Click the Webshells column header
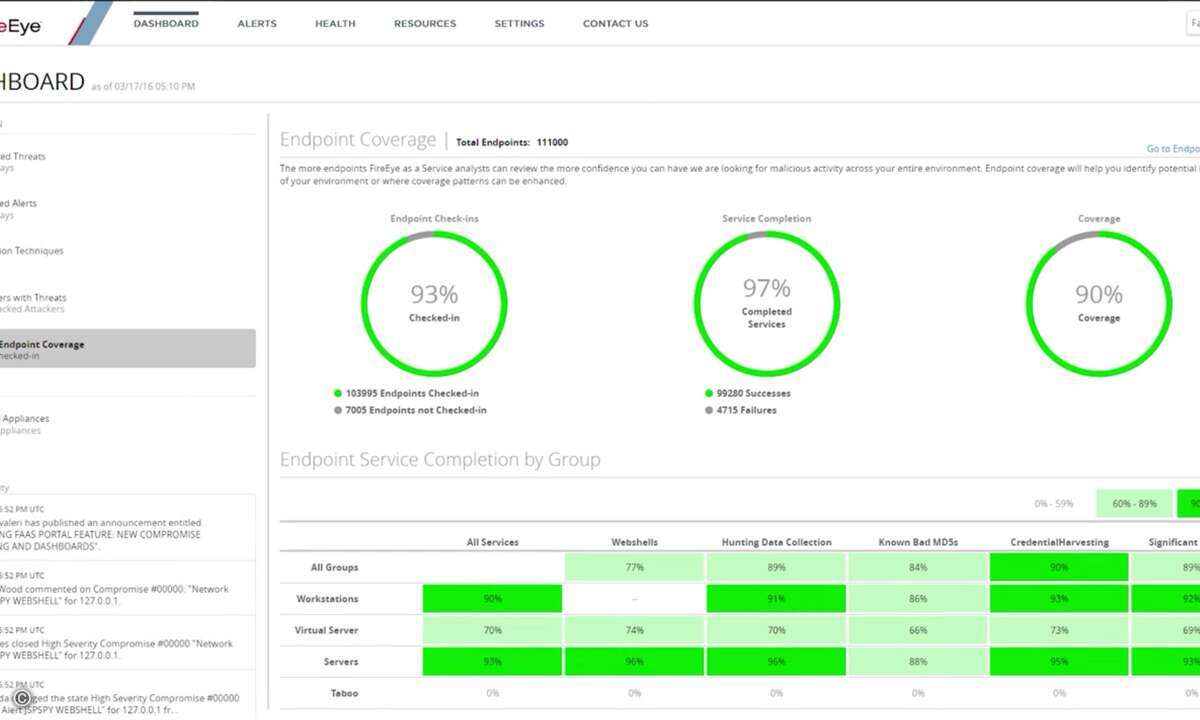 coord(635,542)
